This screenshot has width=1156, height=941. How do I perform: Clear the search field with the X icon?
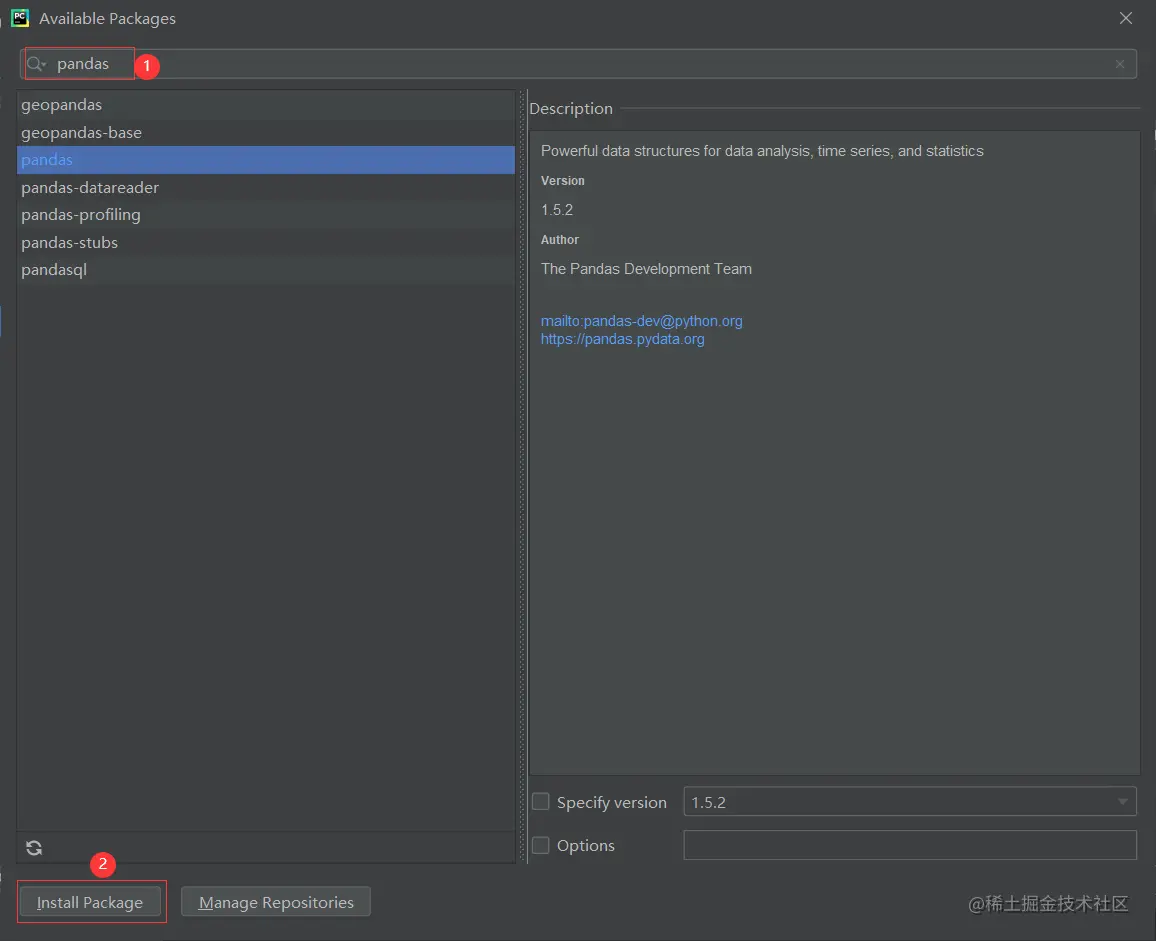[x=1120, y=64]
